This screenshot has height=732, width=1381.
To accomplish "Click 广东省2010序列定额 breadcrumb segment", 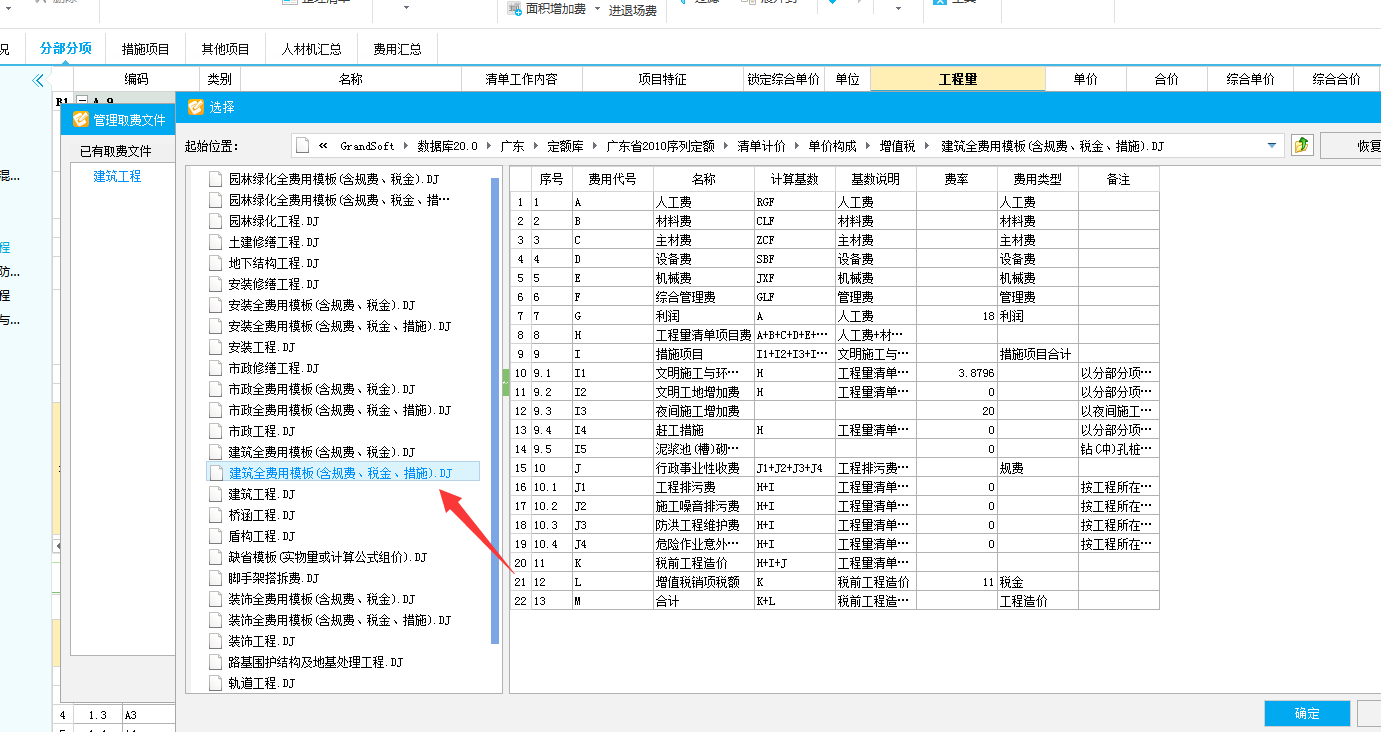I will click(661, 146).
